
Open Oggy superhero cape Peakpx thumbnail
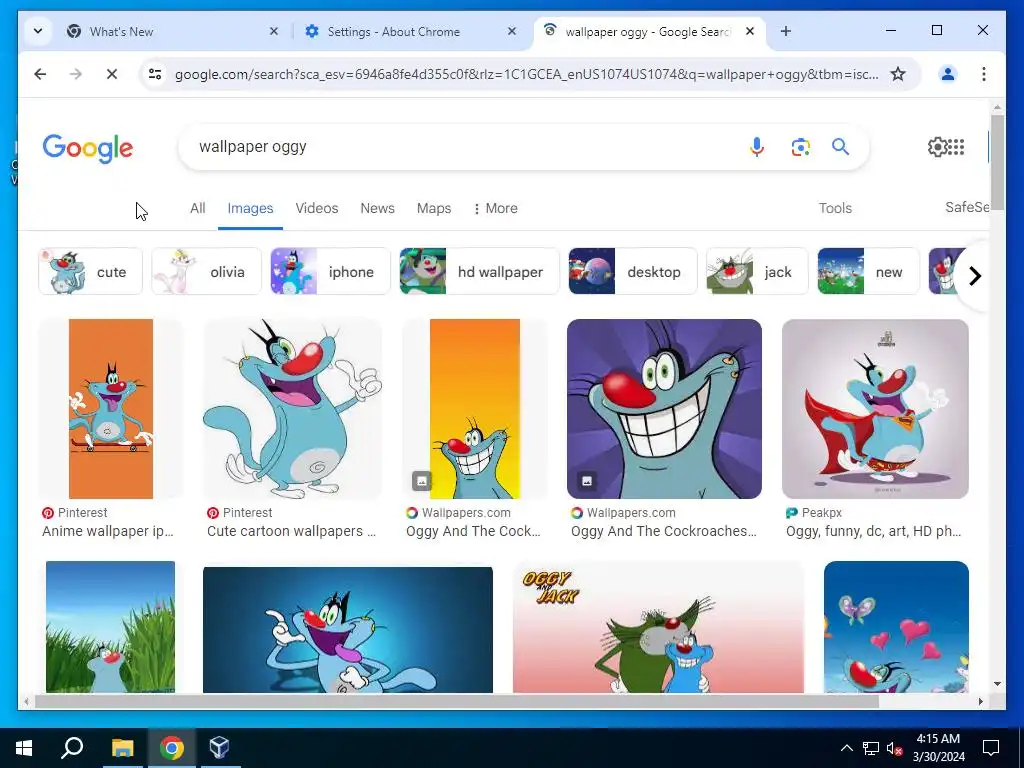click(875, 409)
